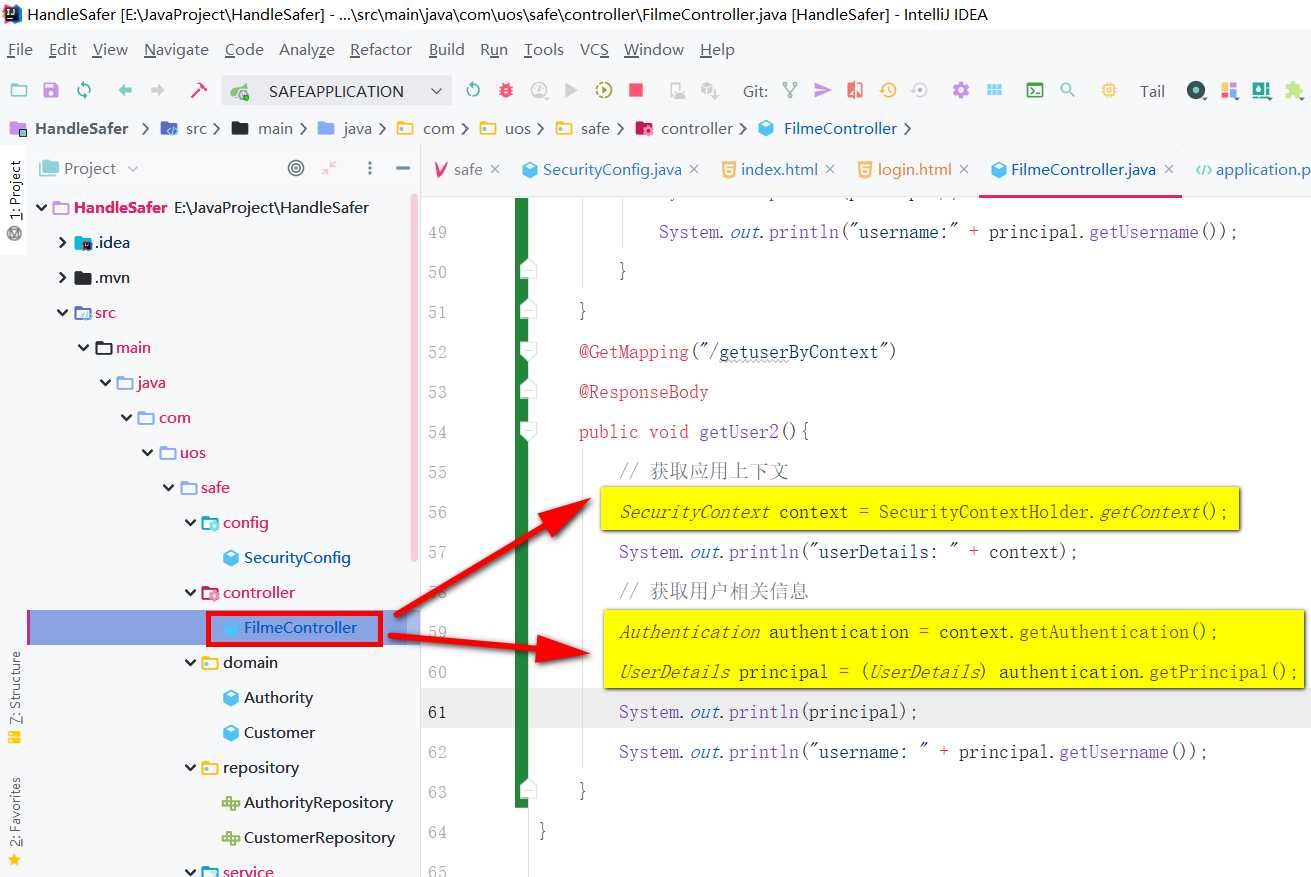This screenshot has height=877, width=1311.
Task: Click the locate target icon in Project panel
Action: coord(296,168)
